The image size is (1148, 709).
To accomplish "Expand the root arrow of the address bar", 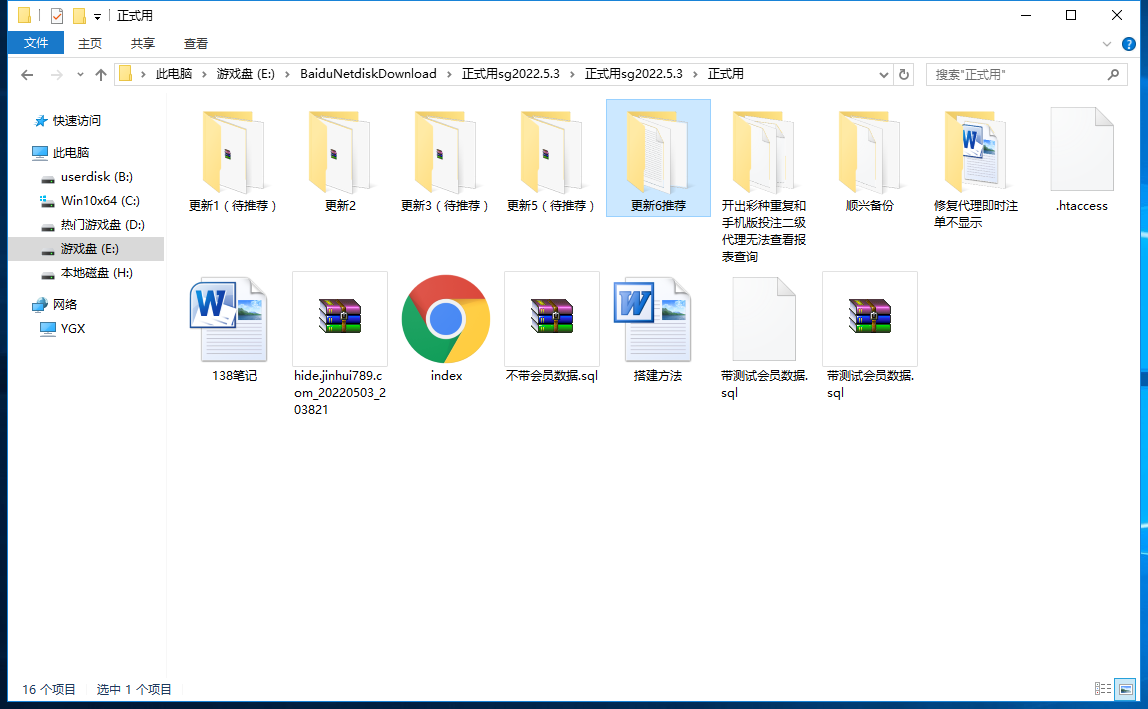I will click(x=143, y=75).
